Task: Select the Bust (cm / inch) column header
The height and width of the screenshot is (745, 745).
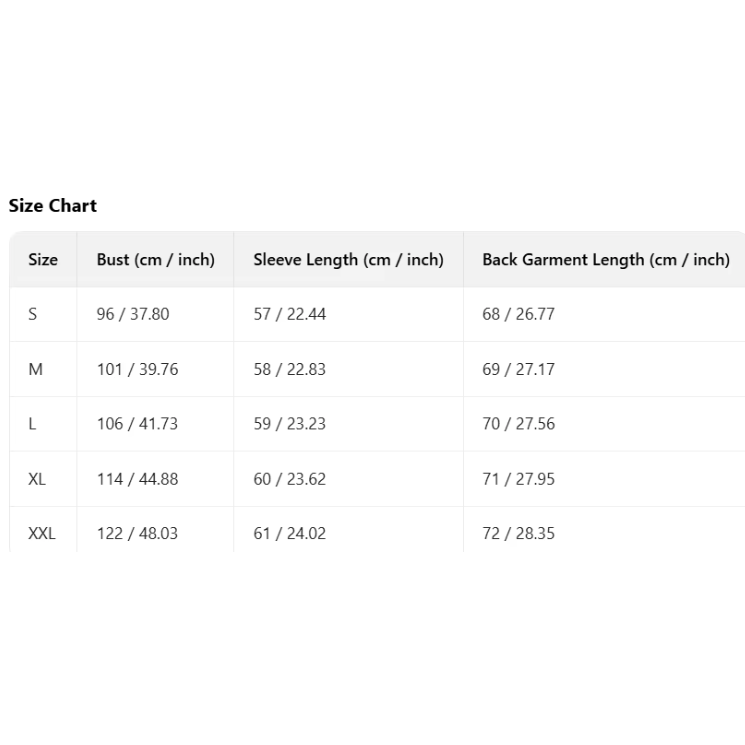Action: [x=155, y=260]
